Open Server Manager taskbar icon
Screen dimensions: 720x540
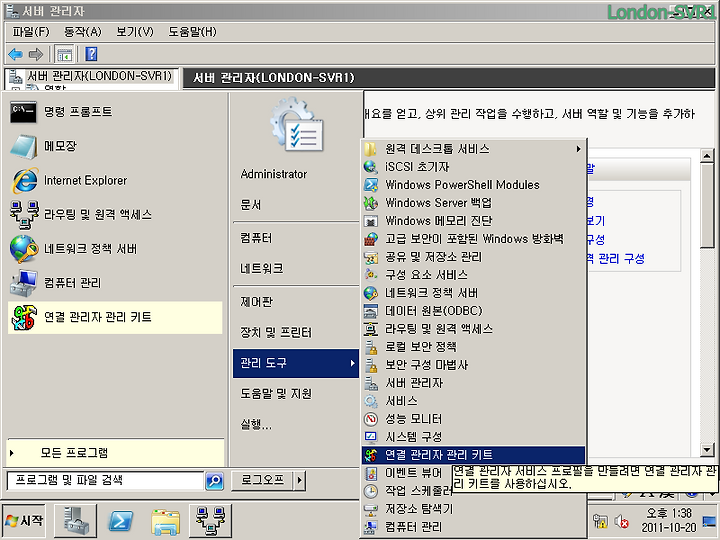[76, 521]
